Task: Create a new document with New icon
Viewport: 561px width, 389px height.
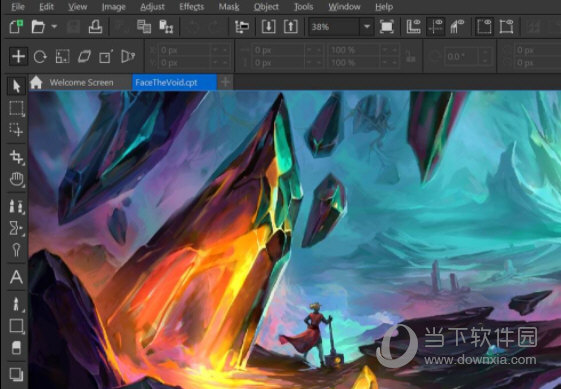Action: [x=16, y=27]
